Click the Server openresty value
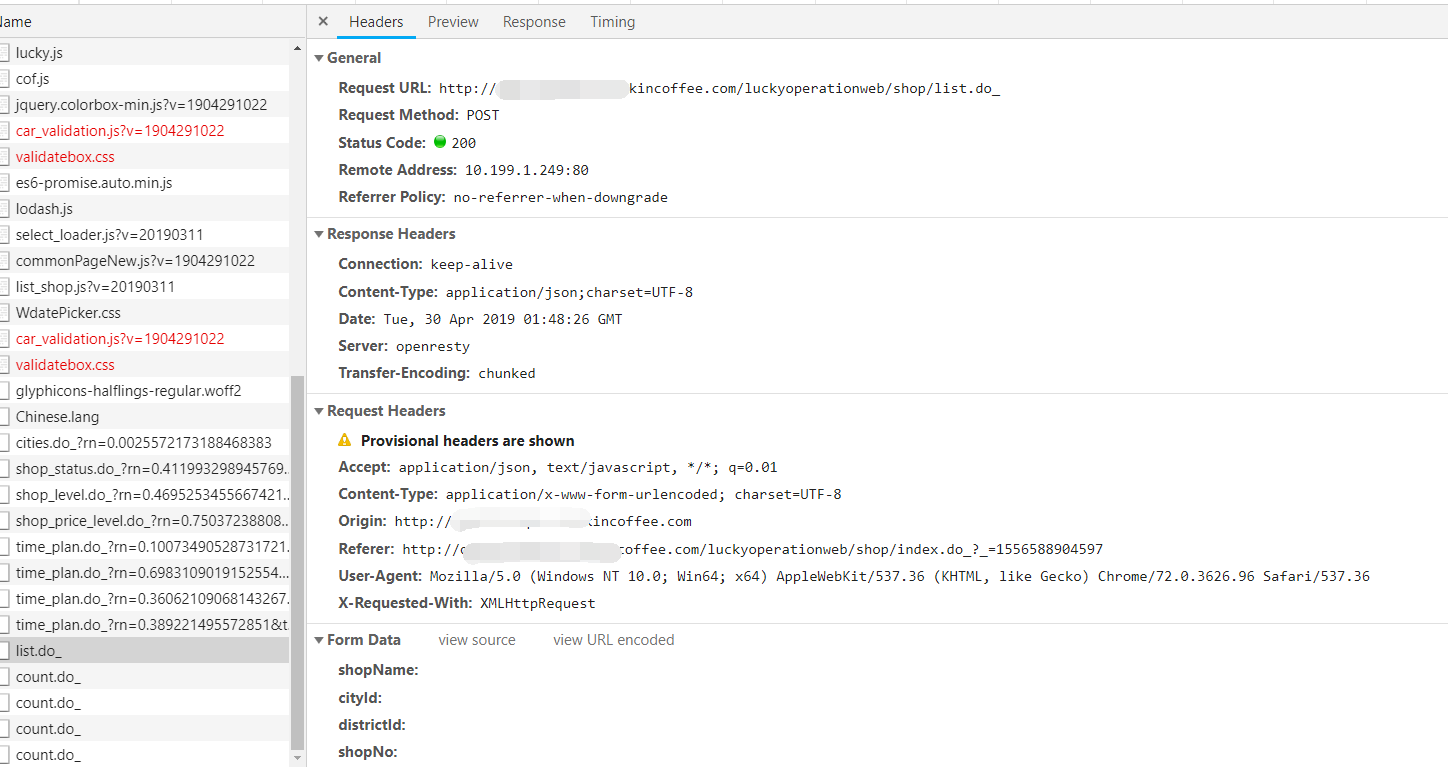This screenshot has height=767, width=1448. 433,346
